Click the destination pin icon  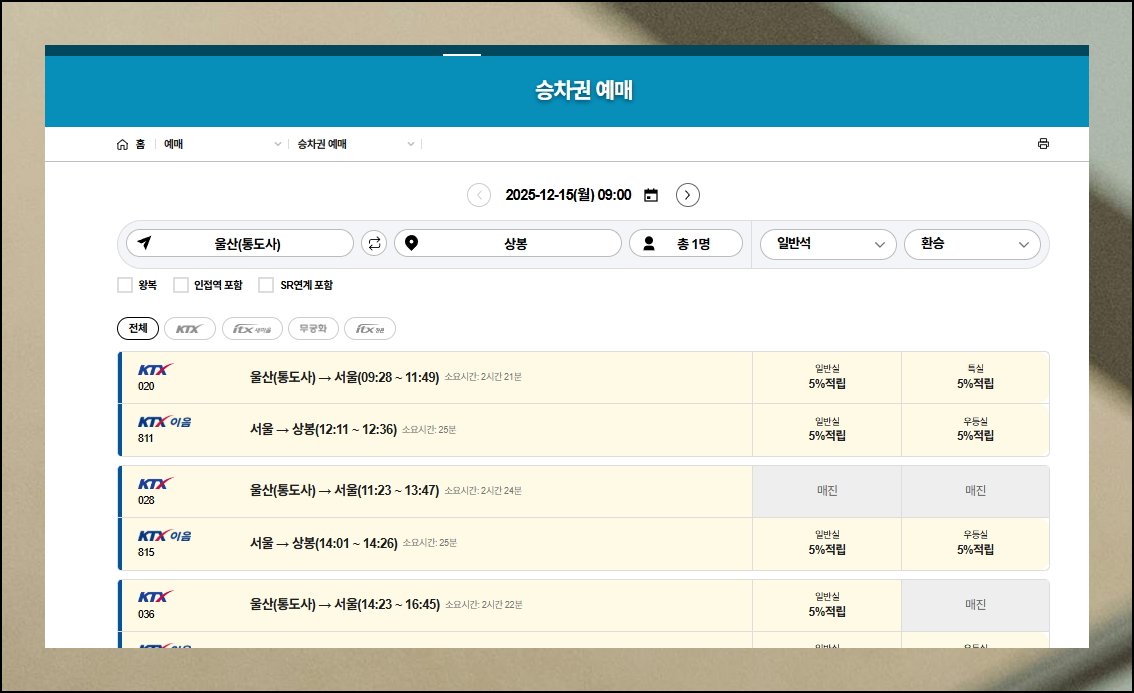(412, 243)
